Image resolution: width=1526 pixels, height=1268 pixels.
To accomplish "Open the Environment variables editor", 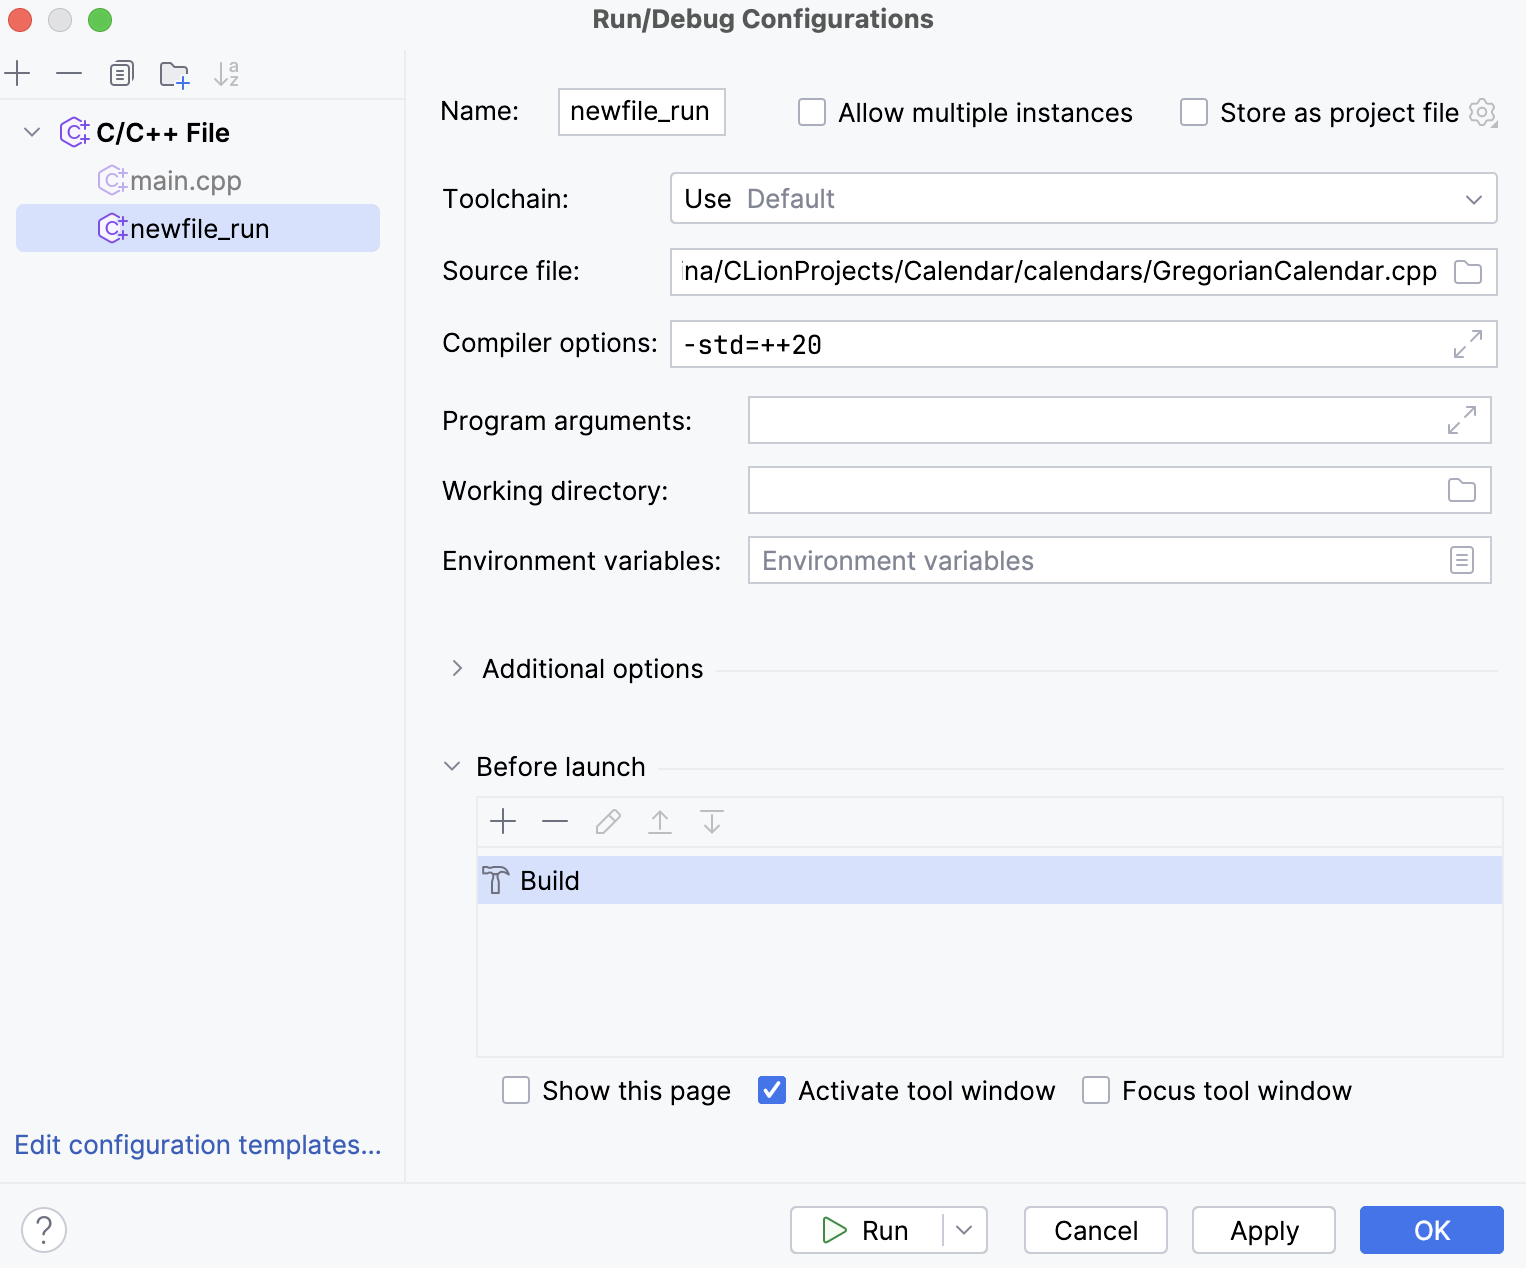I will pos(1462,560).
